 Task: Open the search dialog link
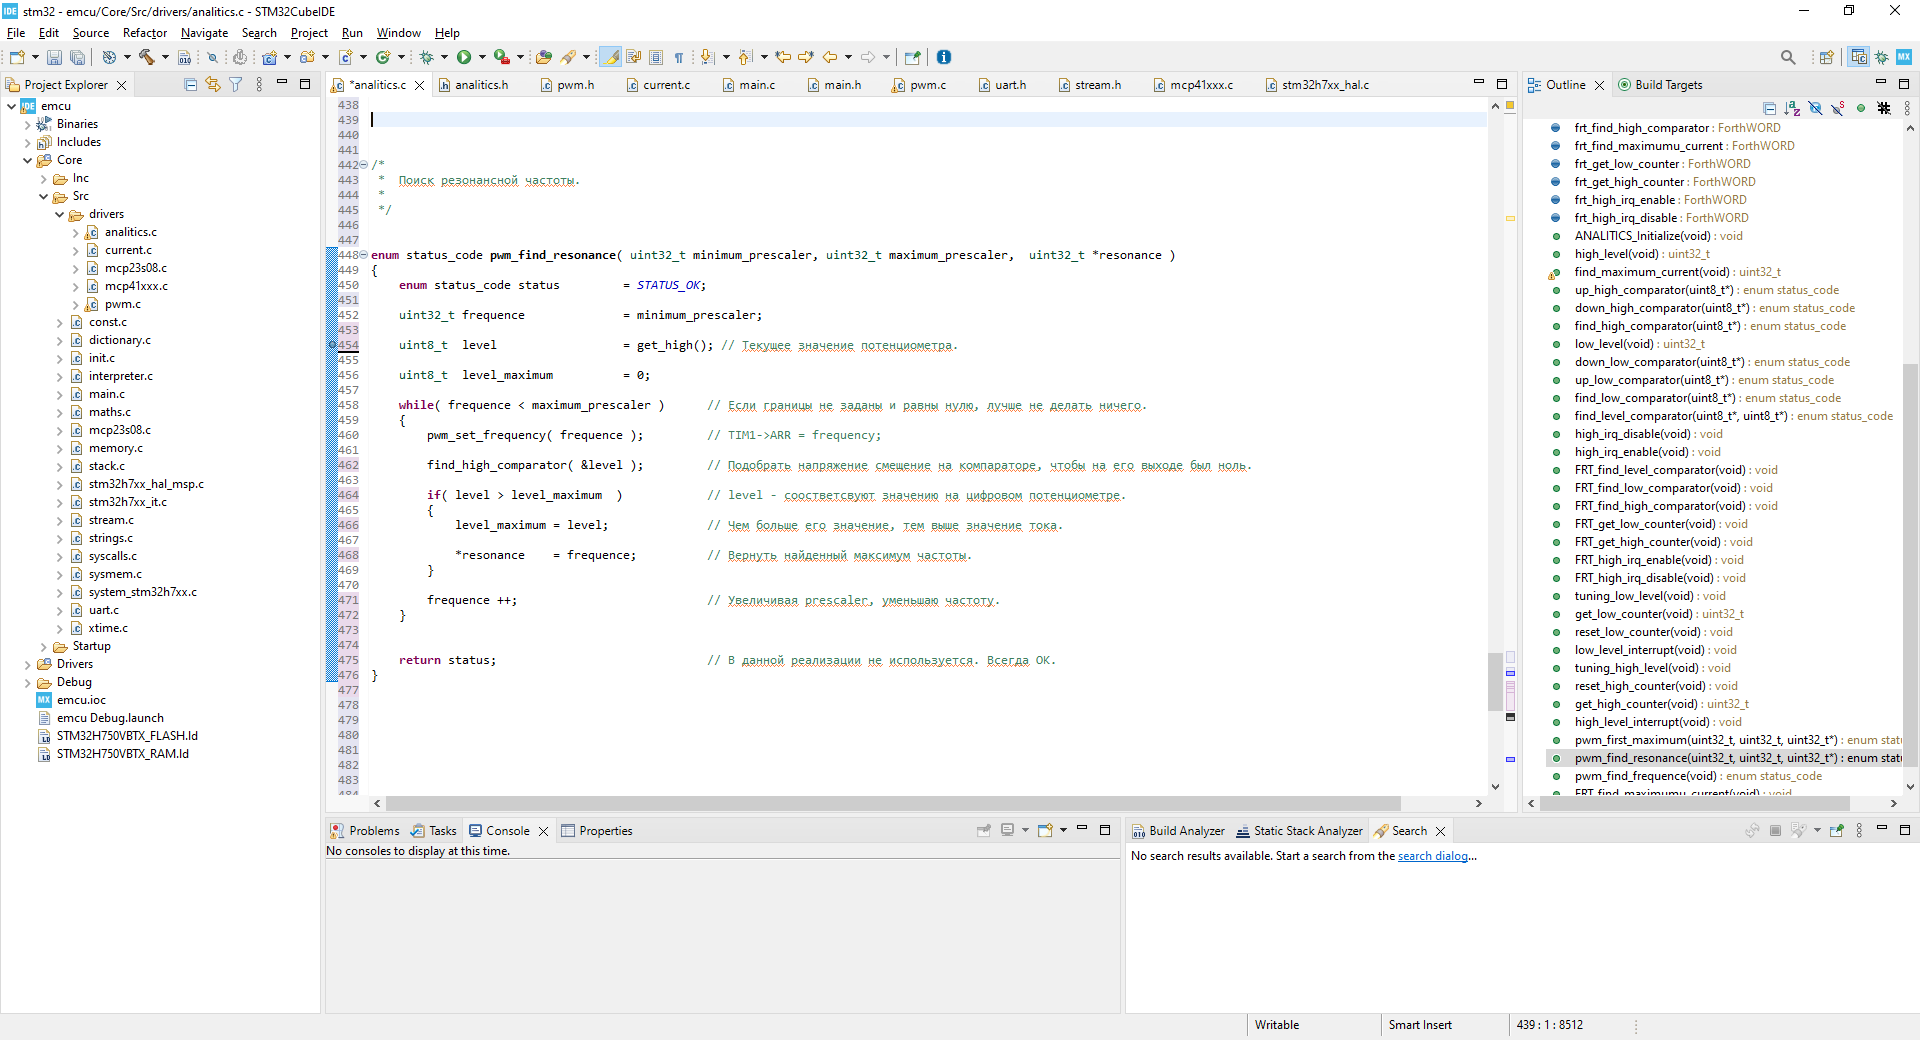[1432, 856]
